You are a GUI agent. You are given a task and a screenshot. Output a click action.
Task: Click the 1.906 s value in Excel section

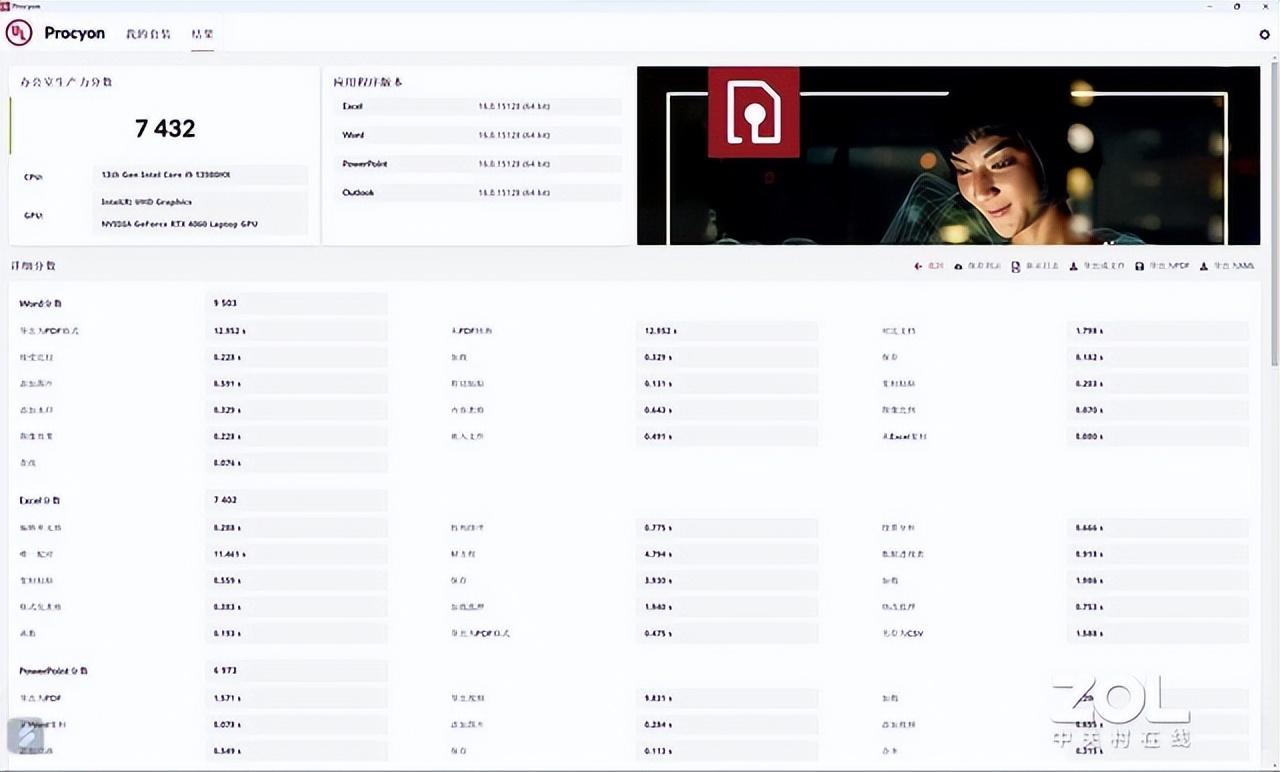tap(1089, 580)
